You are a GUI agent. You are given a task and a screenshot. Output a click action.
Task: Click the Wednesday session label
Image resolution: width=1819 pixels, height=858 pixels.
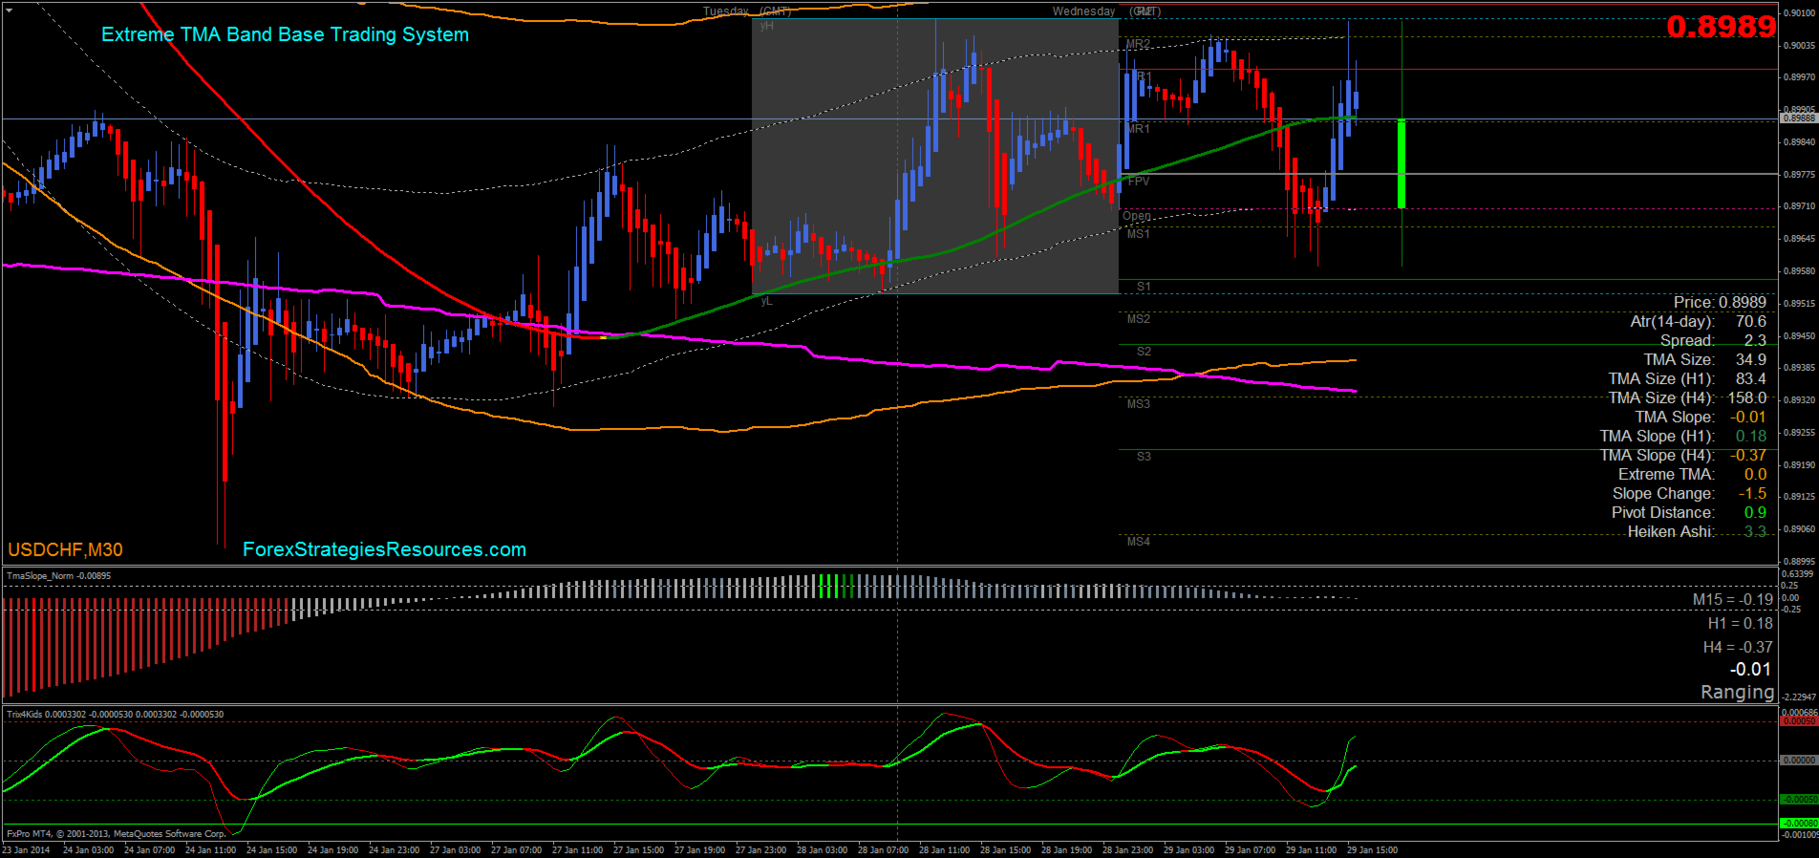pyautogui.click(x=1084, y=12)
